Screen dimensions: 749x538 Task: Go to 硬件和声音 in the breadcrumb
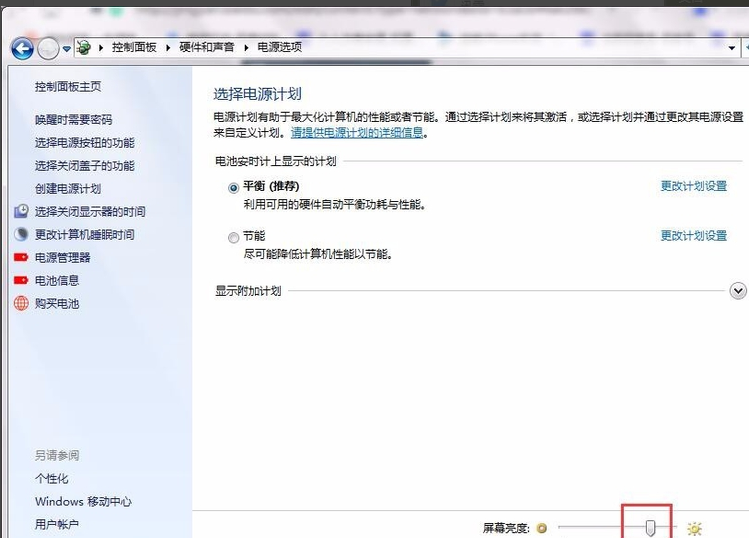tap(211, 47)
